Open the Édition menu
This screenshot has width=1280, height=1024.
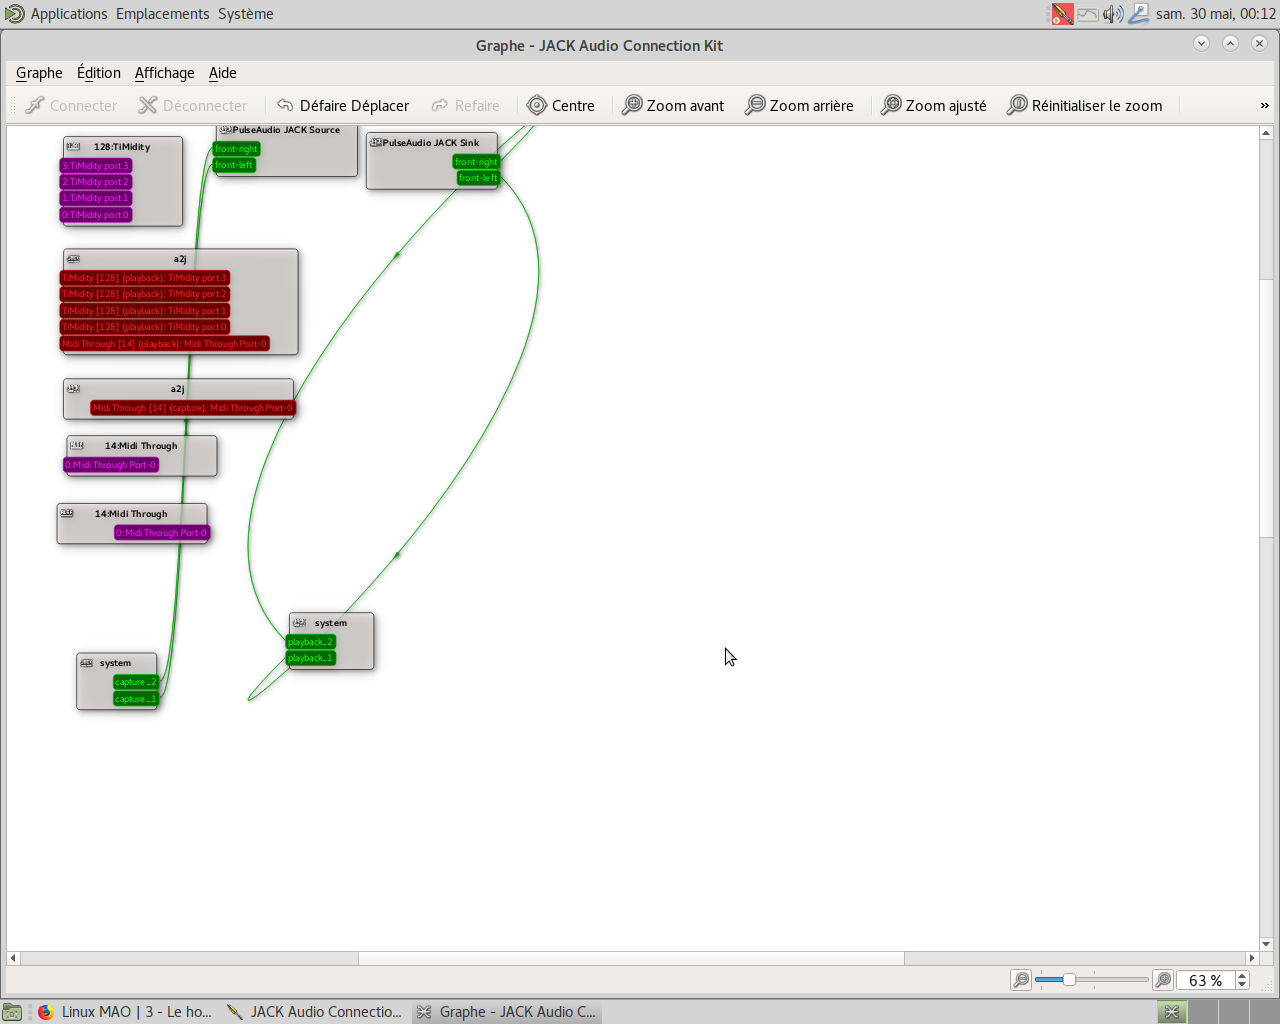pyautogui.click(x=99, y=73)
